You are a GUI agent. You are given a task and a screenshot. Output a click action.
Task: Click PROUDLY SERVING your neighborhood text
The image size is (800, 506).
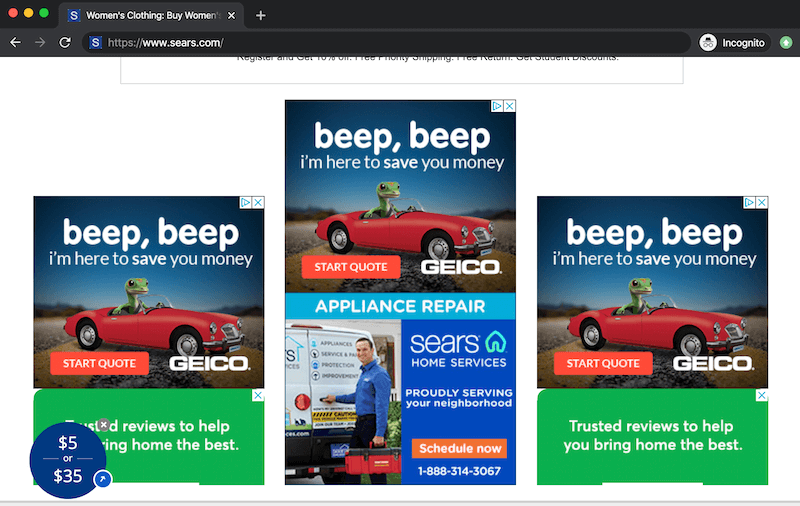[x=459, y=398]
